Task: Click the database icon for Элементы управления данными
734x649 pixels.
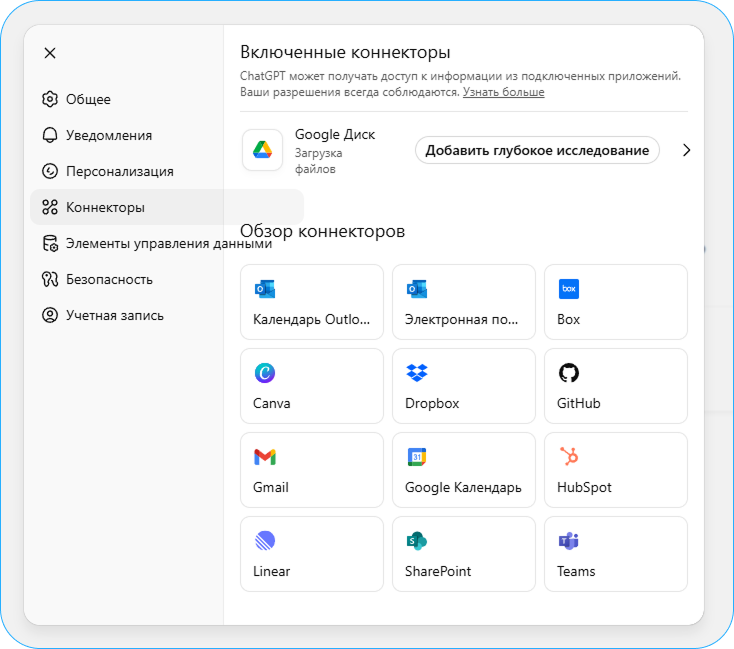Action: click(x=50, y=243)
